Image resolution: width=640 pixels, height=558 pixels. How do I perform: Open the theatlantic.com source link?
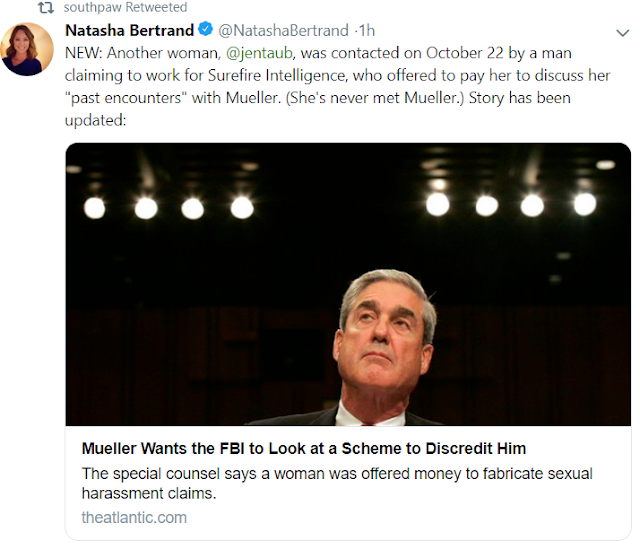(x=134, y=517)
